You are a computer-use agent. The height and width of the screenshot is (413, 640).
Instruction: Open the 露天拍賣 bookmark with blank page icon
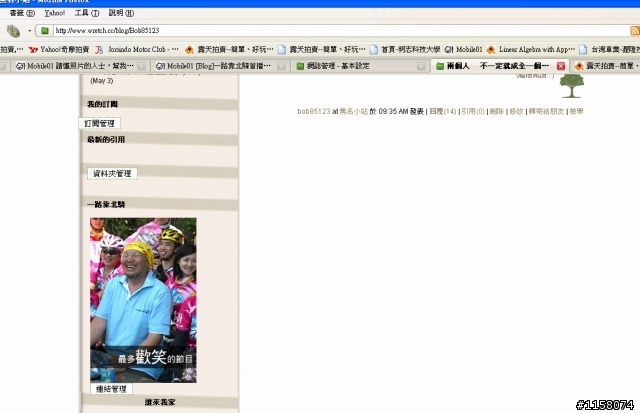pos(322,50)
